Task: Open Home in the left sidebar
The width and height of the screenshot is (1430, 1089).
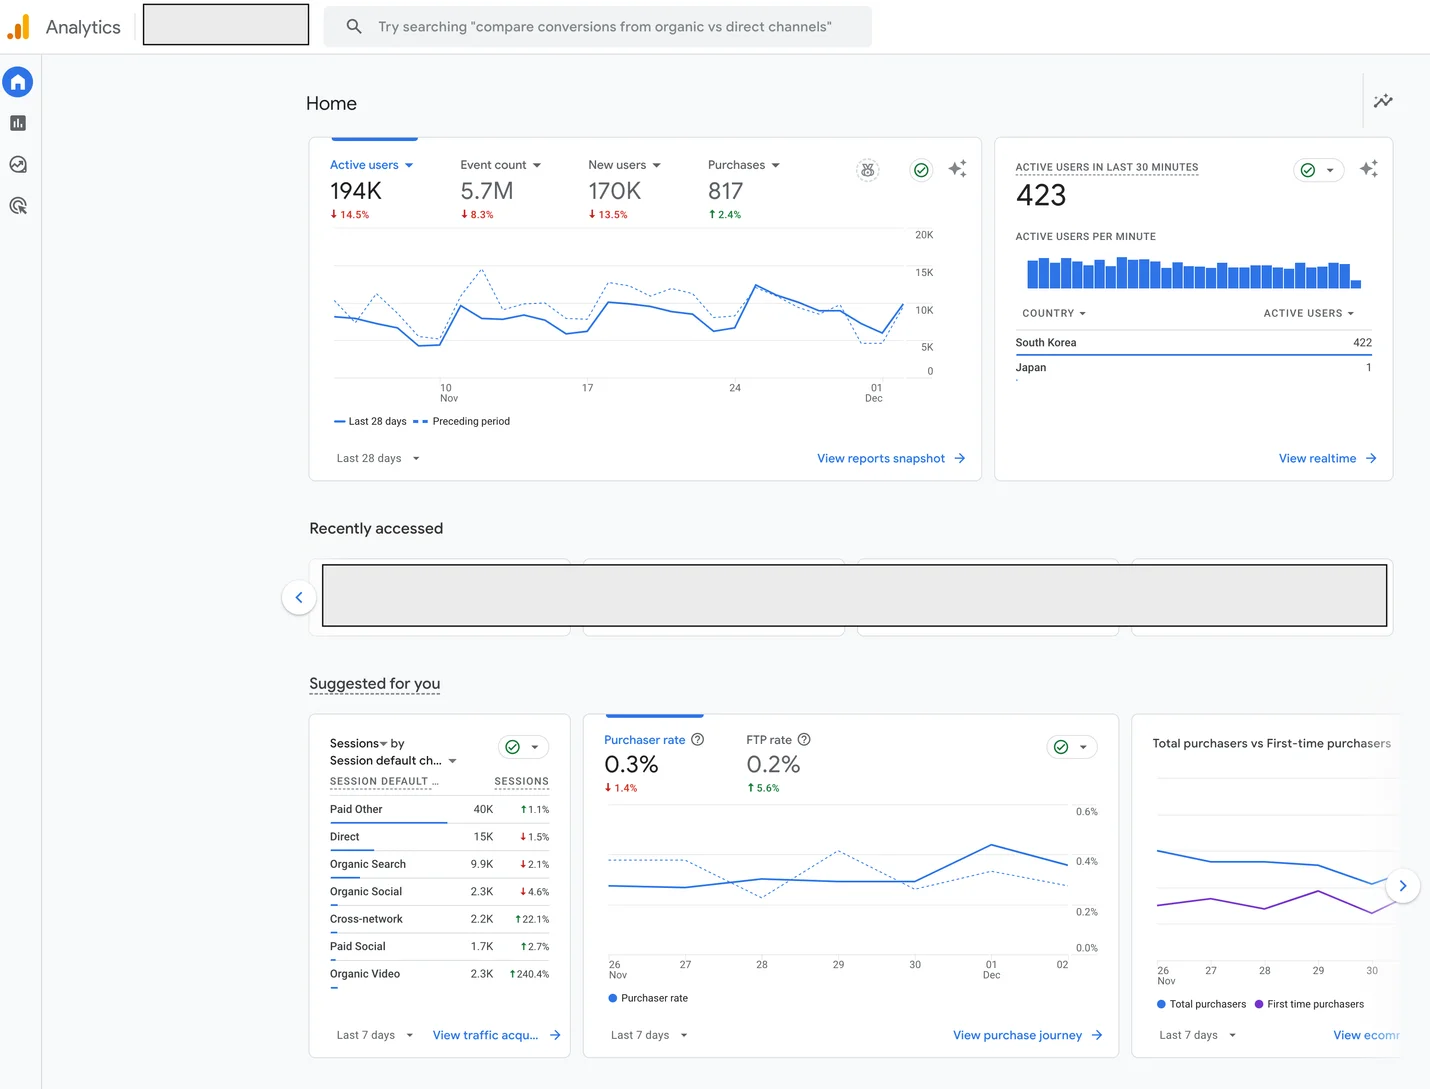Action: point(18,82)
